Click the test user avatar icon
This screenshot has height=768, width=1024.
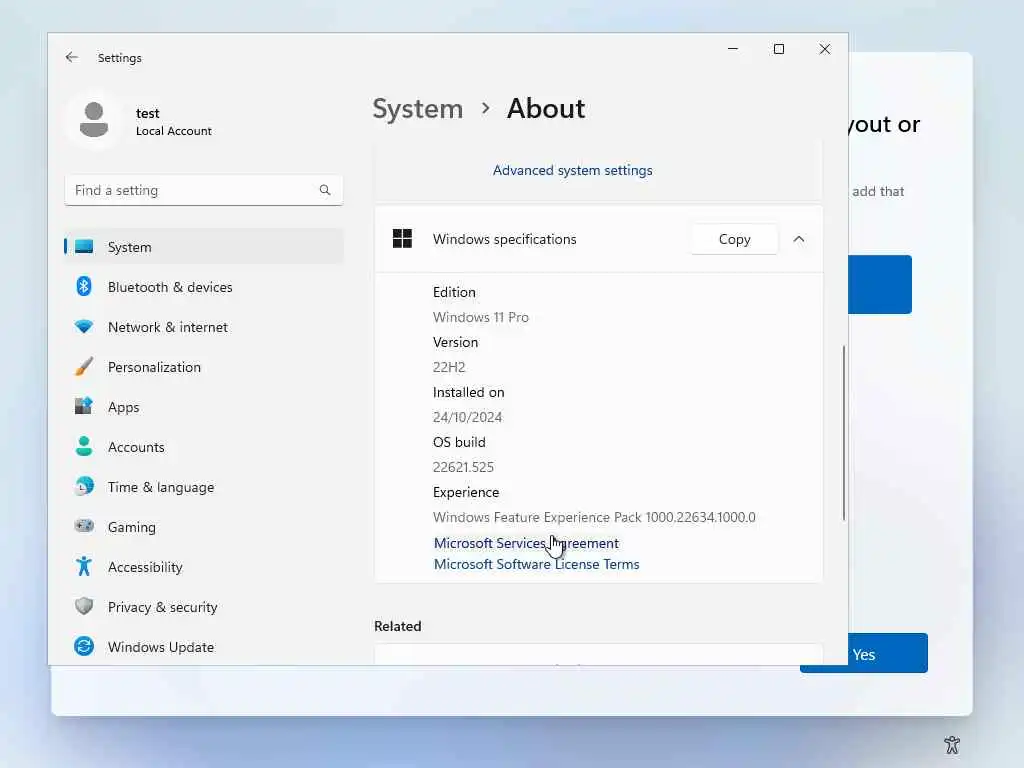94,120
